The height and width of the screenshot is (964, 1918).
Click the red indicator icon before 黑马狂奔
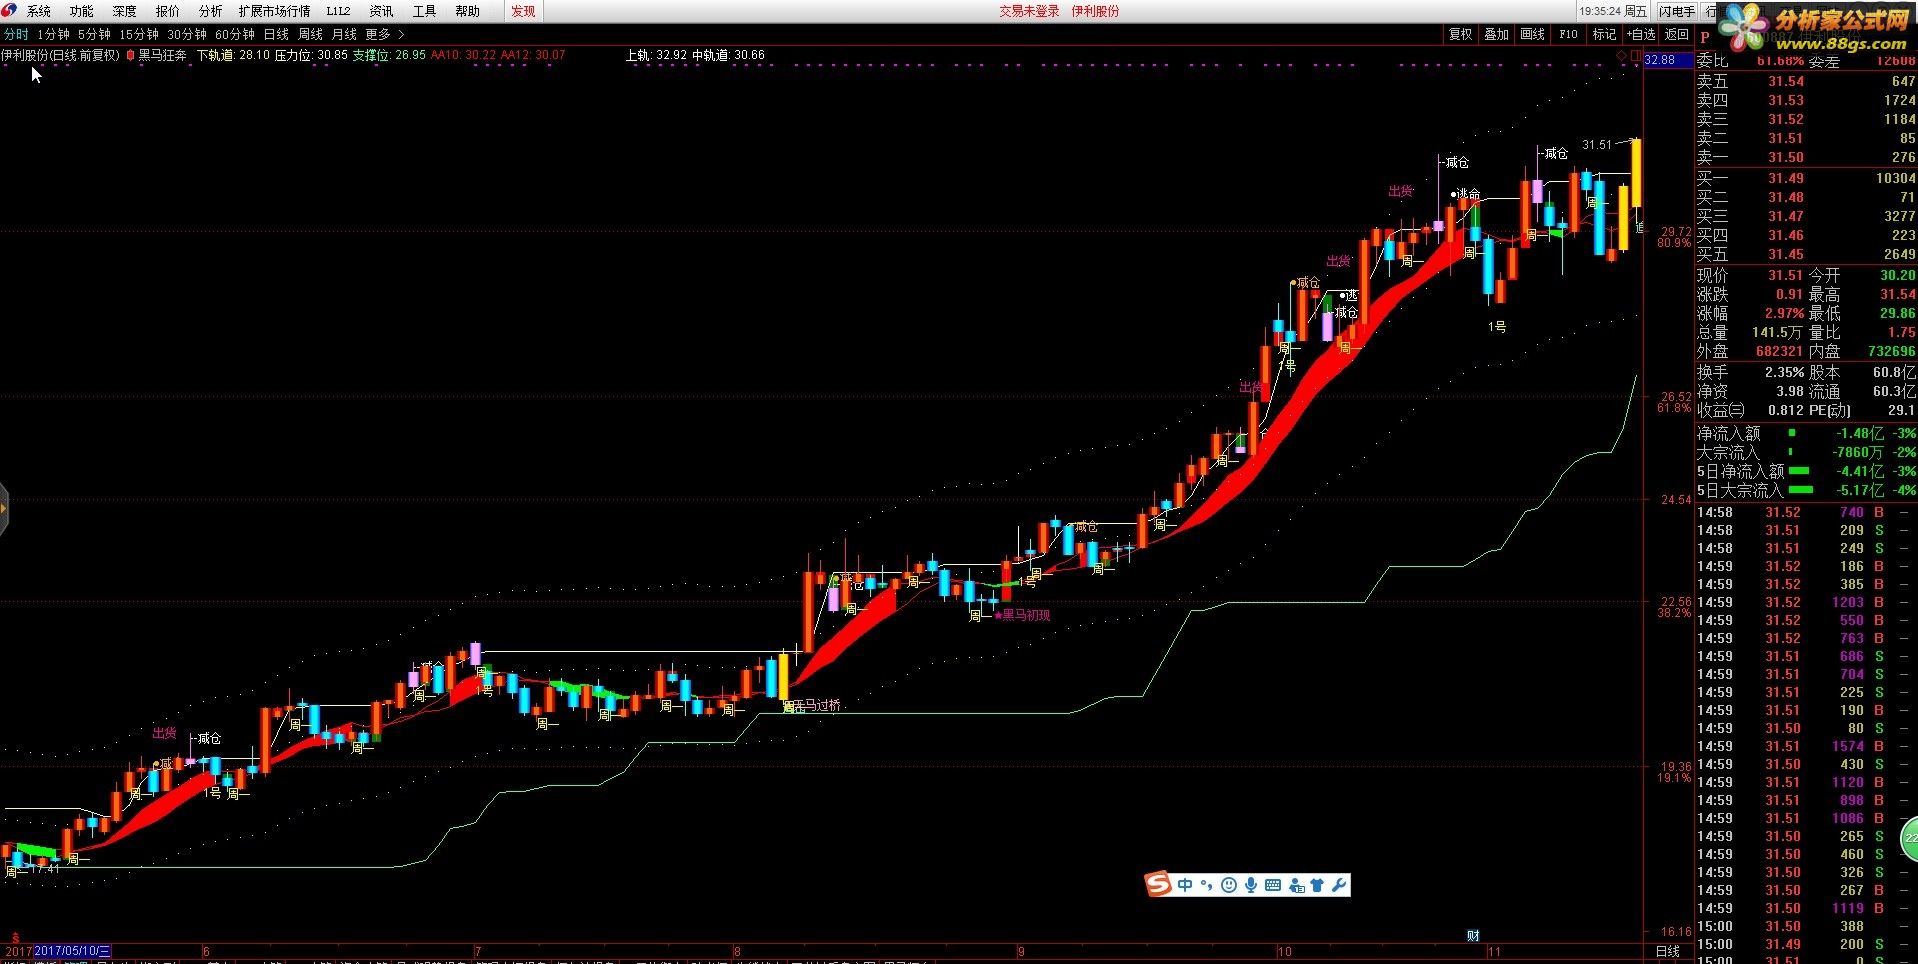pyautogui.click(x=130, y=55)
